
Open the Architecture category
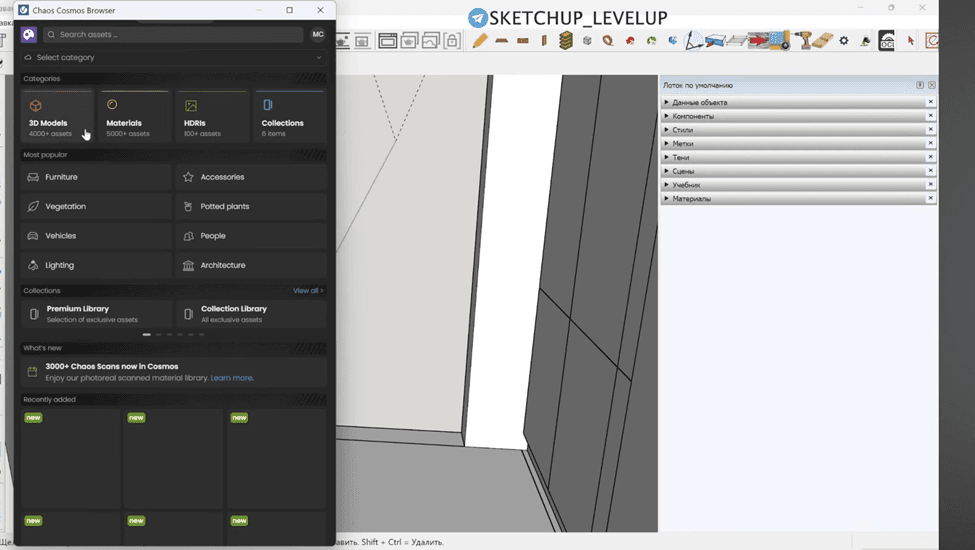(251, 265)
